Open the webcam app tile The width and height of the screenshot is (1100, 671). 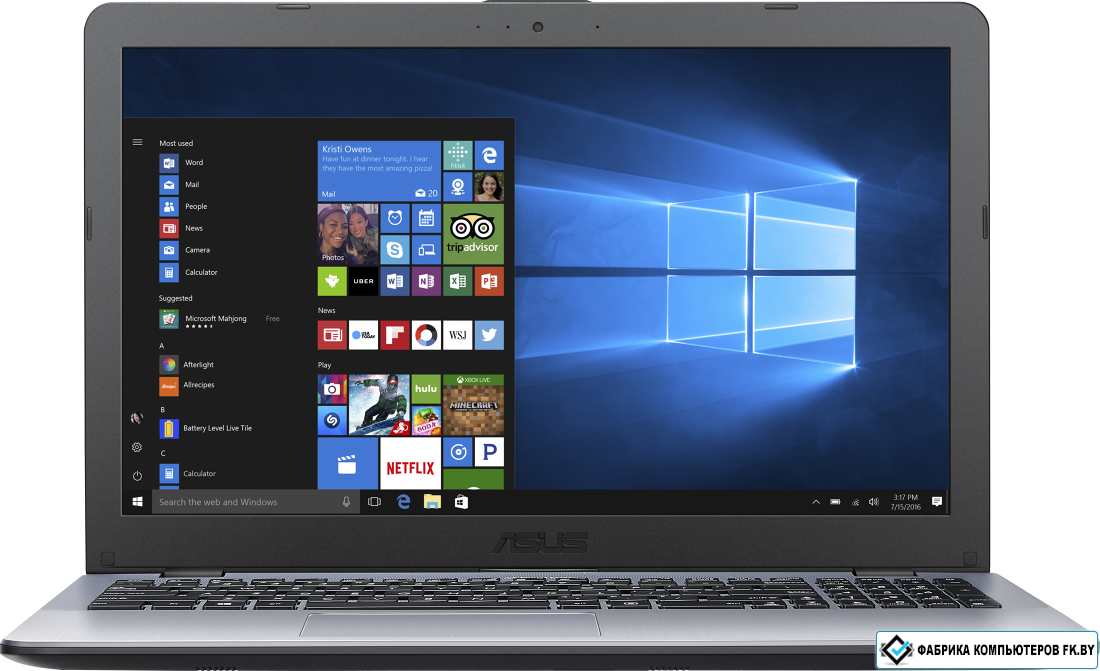click(x=457, y=187)
